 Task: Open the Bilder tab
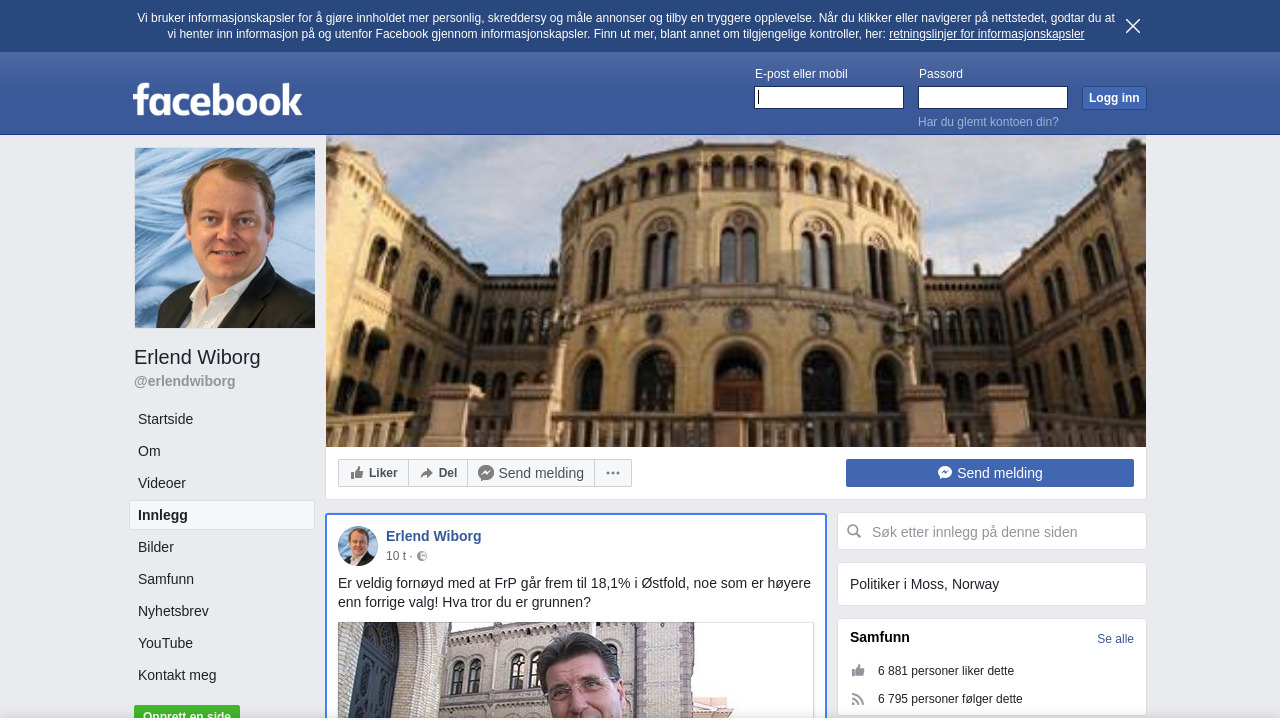tap(222, 547)
